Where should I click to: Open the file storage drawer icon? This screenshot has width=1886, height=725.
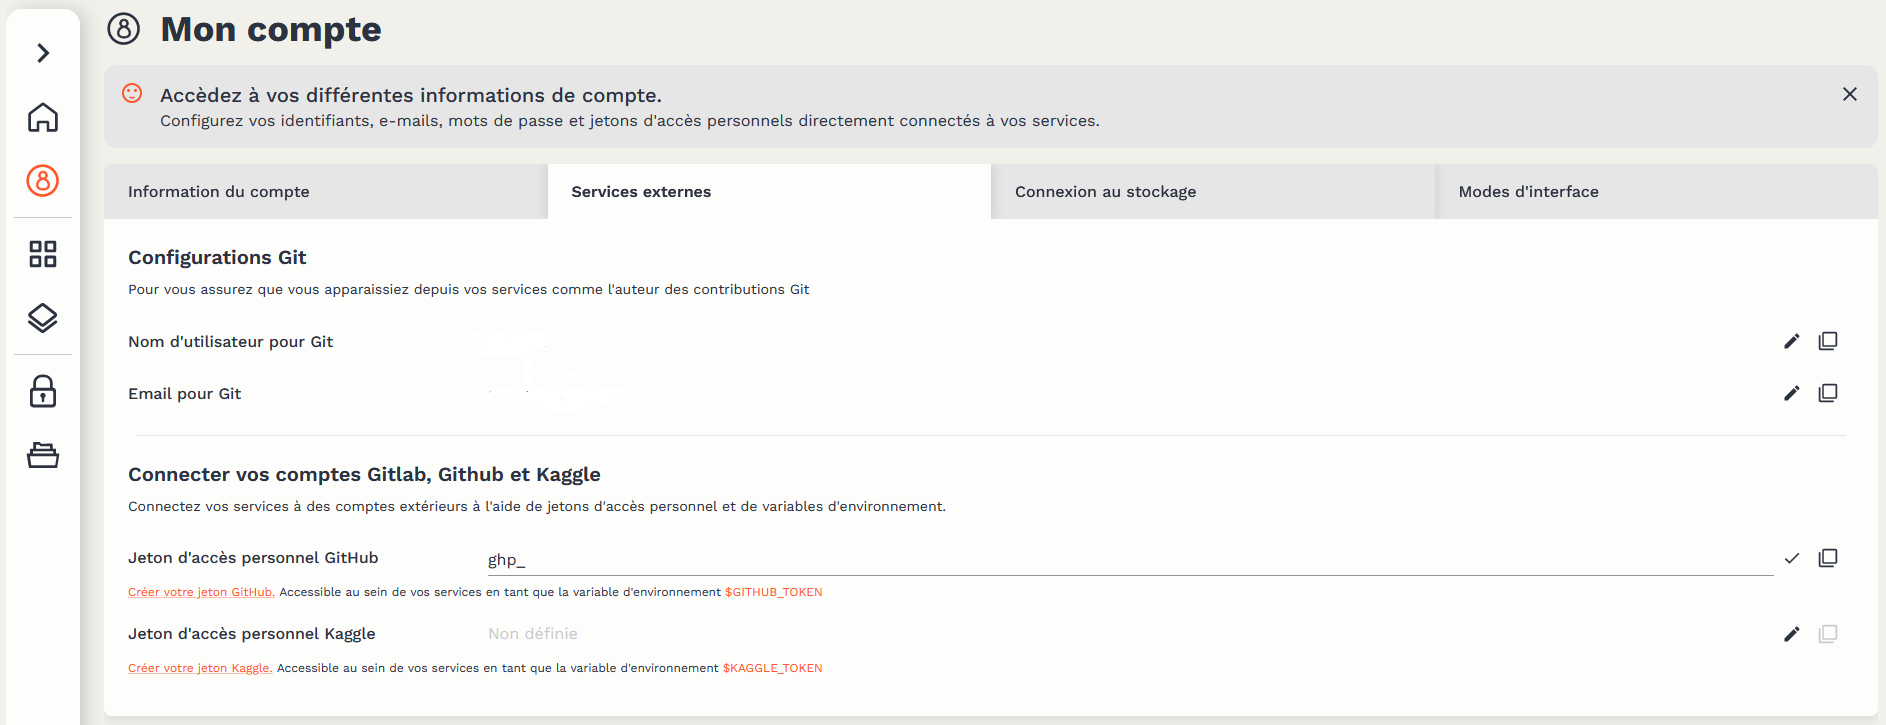[43, 456]
